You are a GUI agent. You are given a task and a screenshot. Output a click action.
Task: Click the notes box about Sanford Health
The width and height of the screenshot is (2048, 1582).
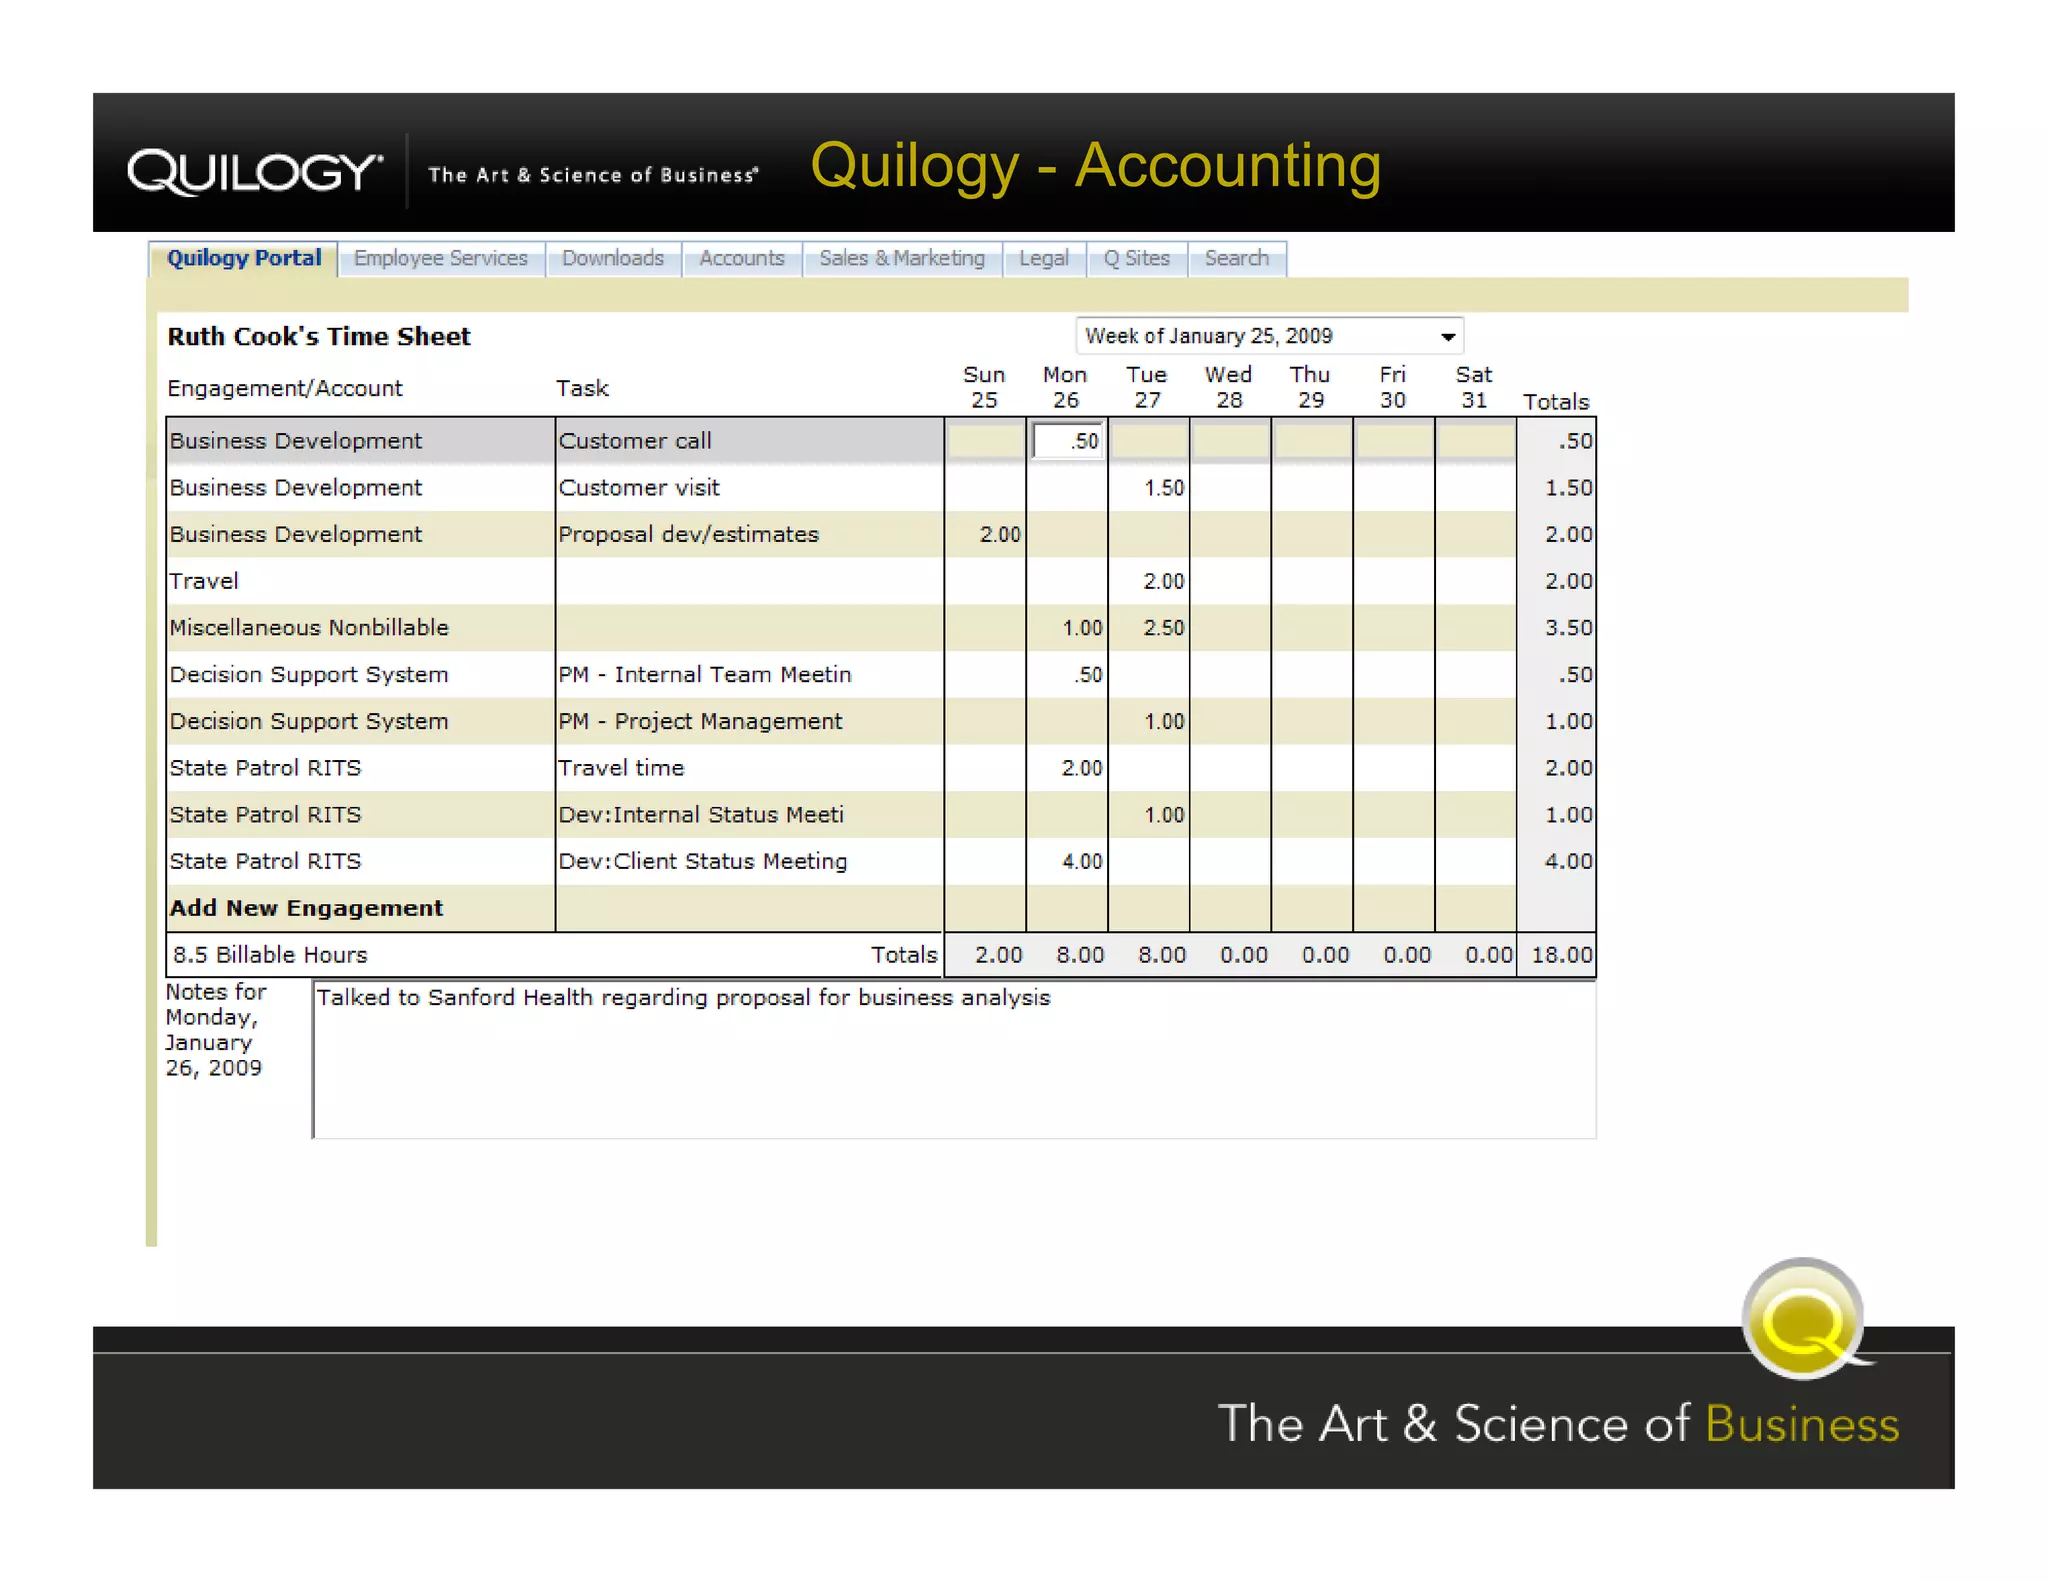pyautogui.click(x=953, y=1060)
